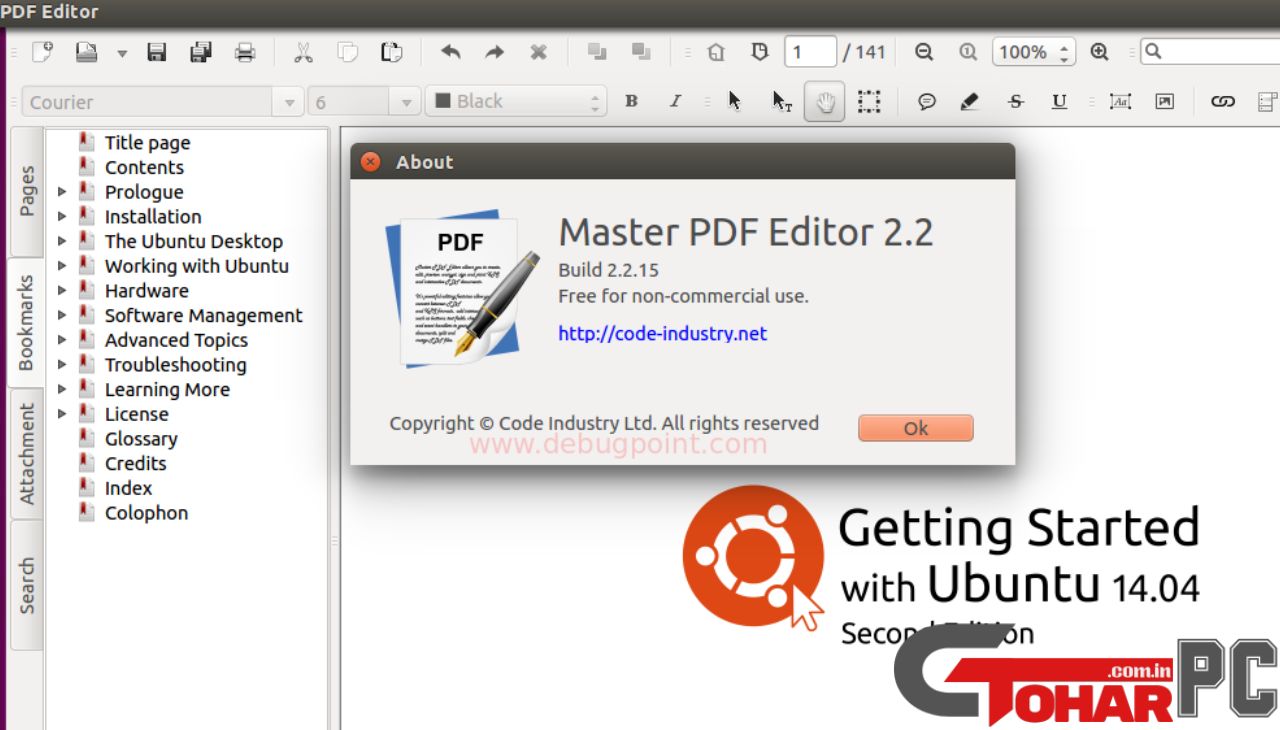Viewport: 1280px width, 730px height.
Task: Click the Insert Image tool icon
Action: click(1164, 101)
